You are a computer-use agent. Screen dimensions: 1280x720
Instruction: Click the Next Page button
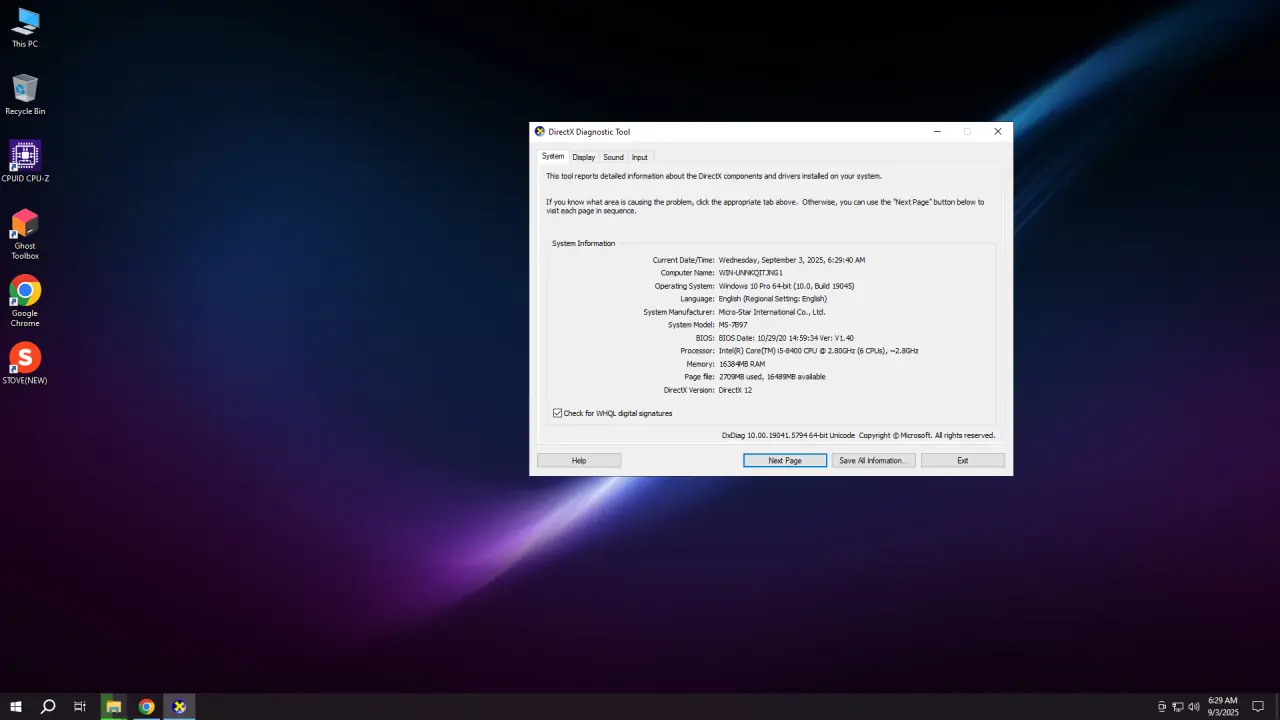(x=785, y=461)
